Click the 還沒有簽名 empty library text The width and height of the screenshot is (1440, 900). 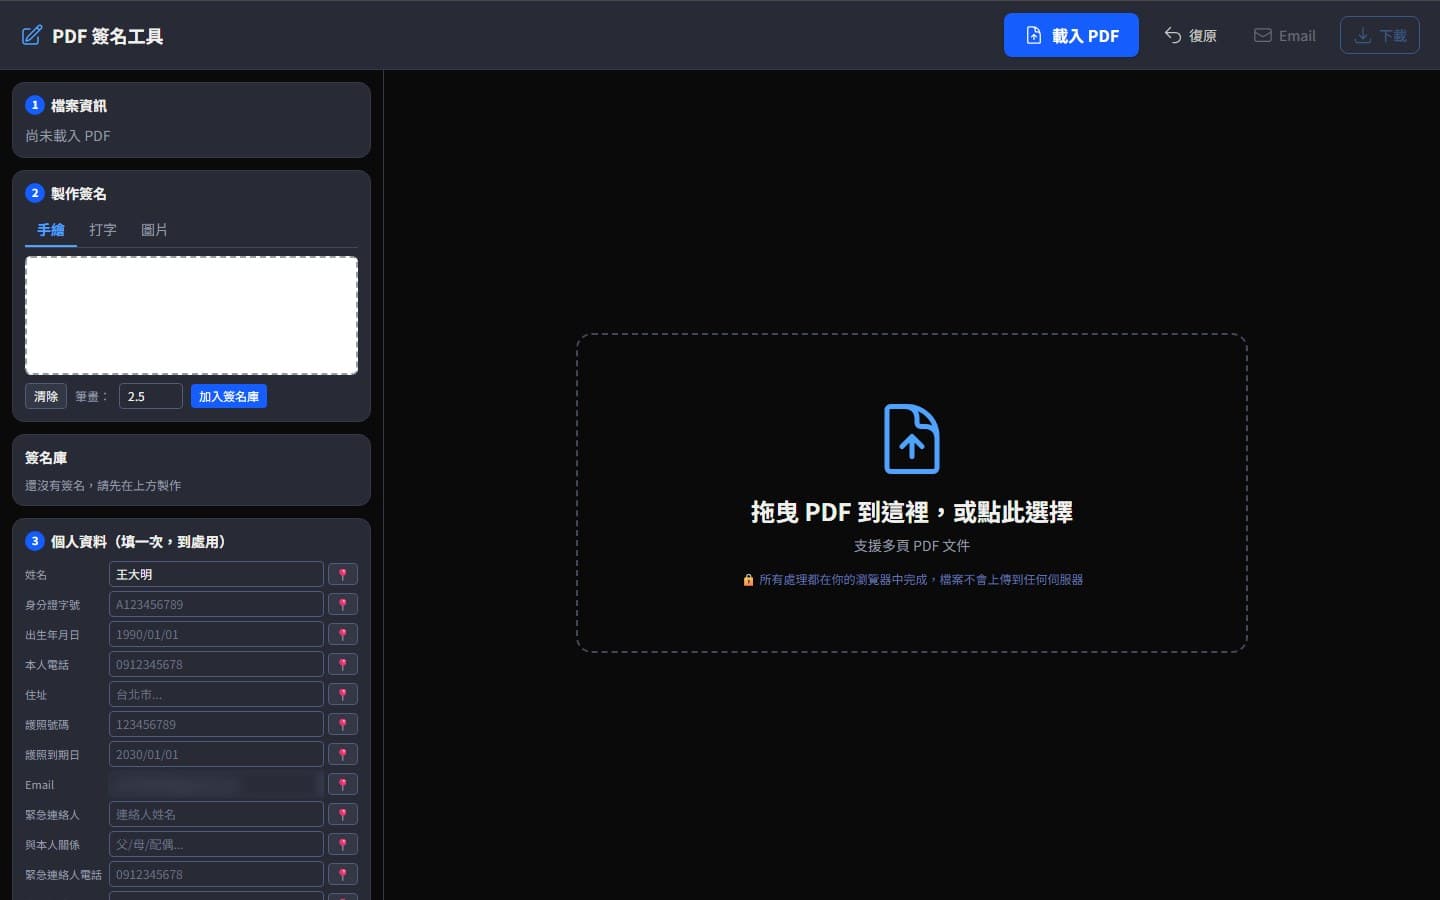click(103, 485)
